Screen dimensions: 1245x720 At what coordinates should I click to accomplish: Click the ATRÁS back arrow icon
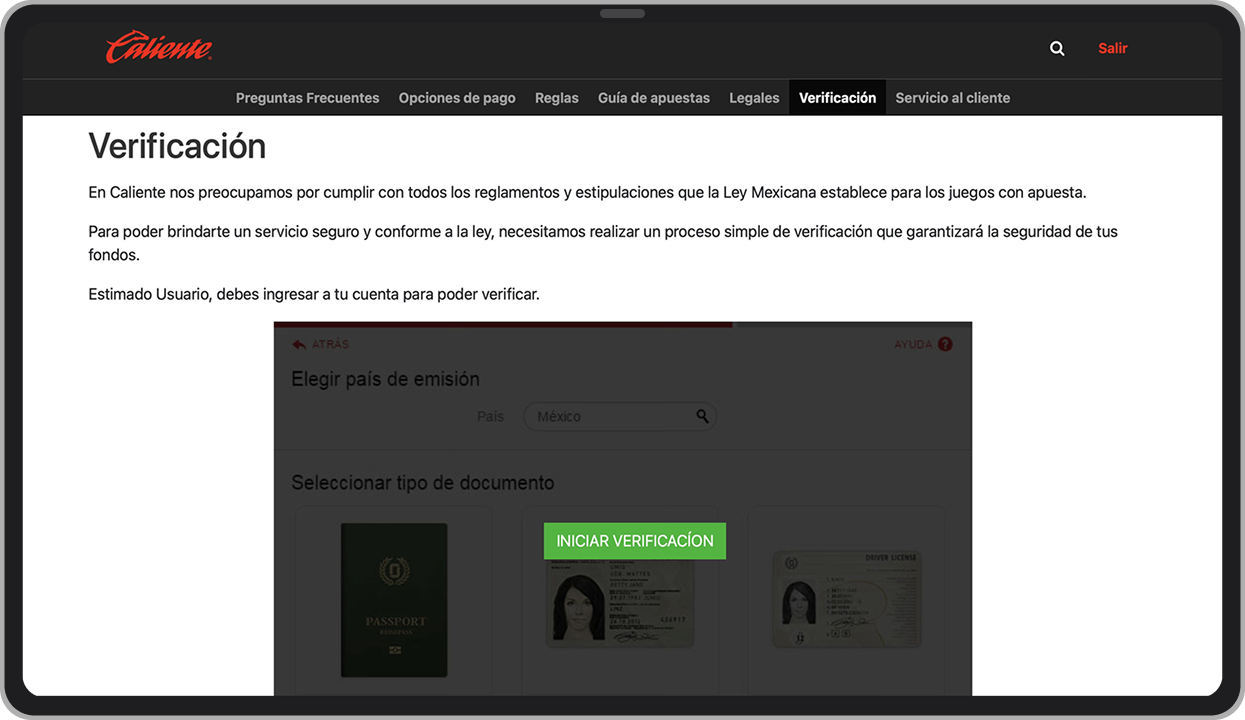(298, 343)
